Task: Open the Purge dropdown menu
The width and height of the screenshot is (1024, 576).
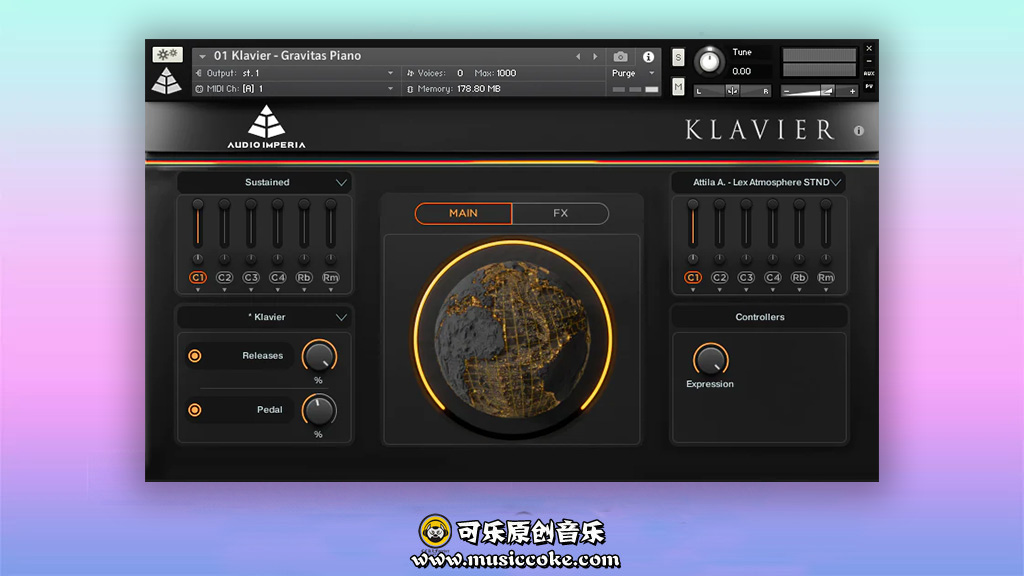Action: tap(634, 73)
